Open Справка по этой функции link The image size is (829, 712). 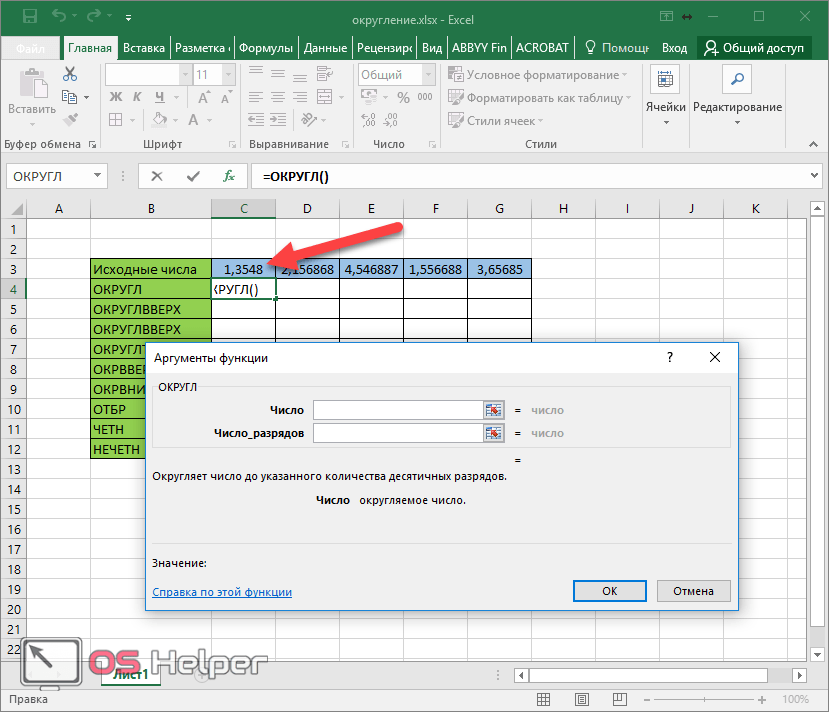pyautogui.click(x=222, y=592)
